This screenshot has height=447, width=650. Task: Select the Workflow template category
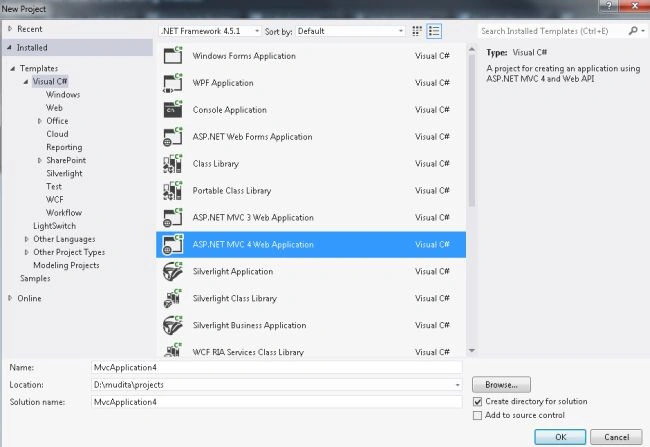[64, 213]
